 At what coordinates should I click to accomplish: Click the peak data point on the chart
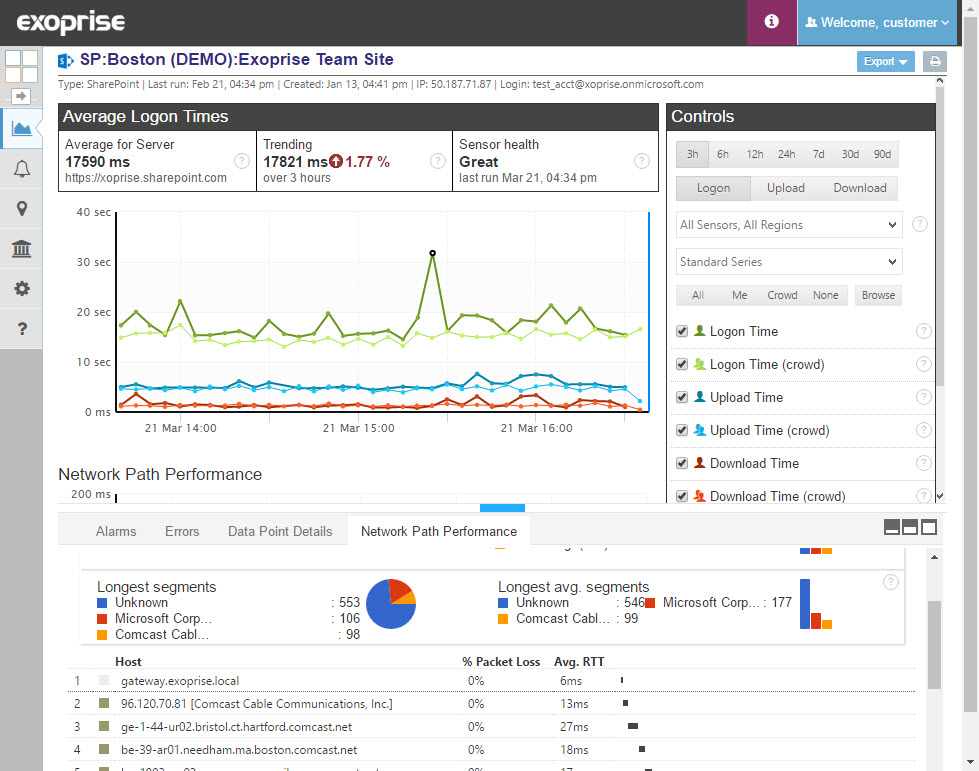(433, 253)
